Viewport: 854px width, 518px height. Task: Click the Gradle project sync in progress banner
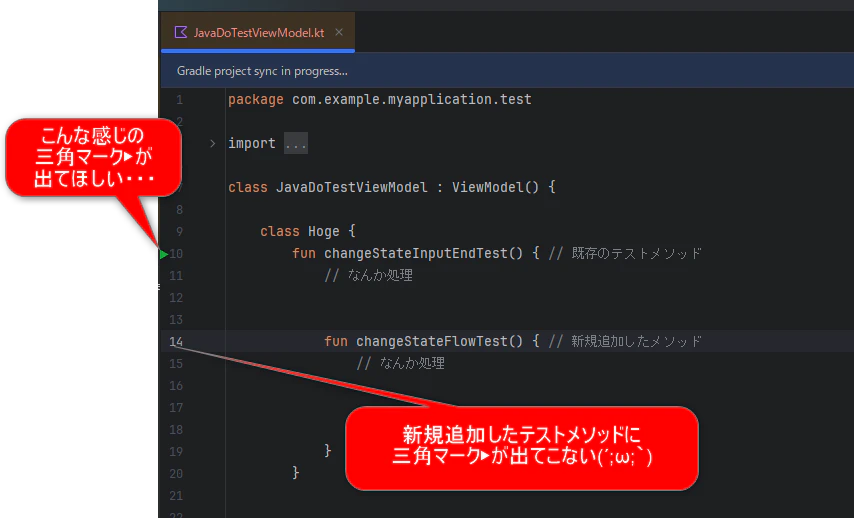point(508,71)
